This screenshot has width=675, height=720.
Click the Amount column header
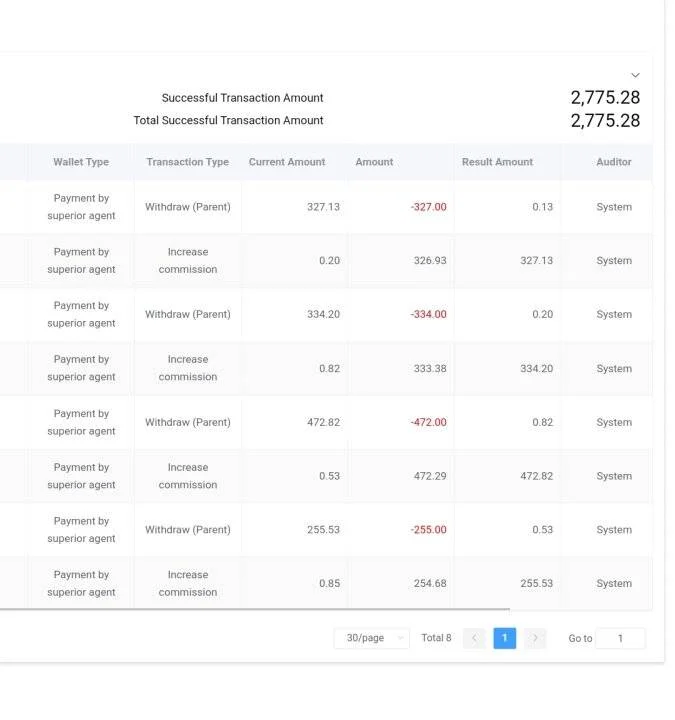[374, 162]
